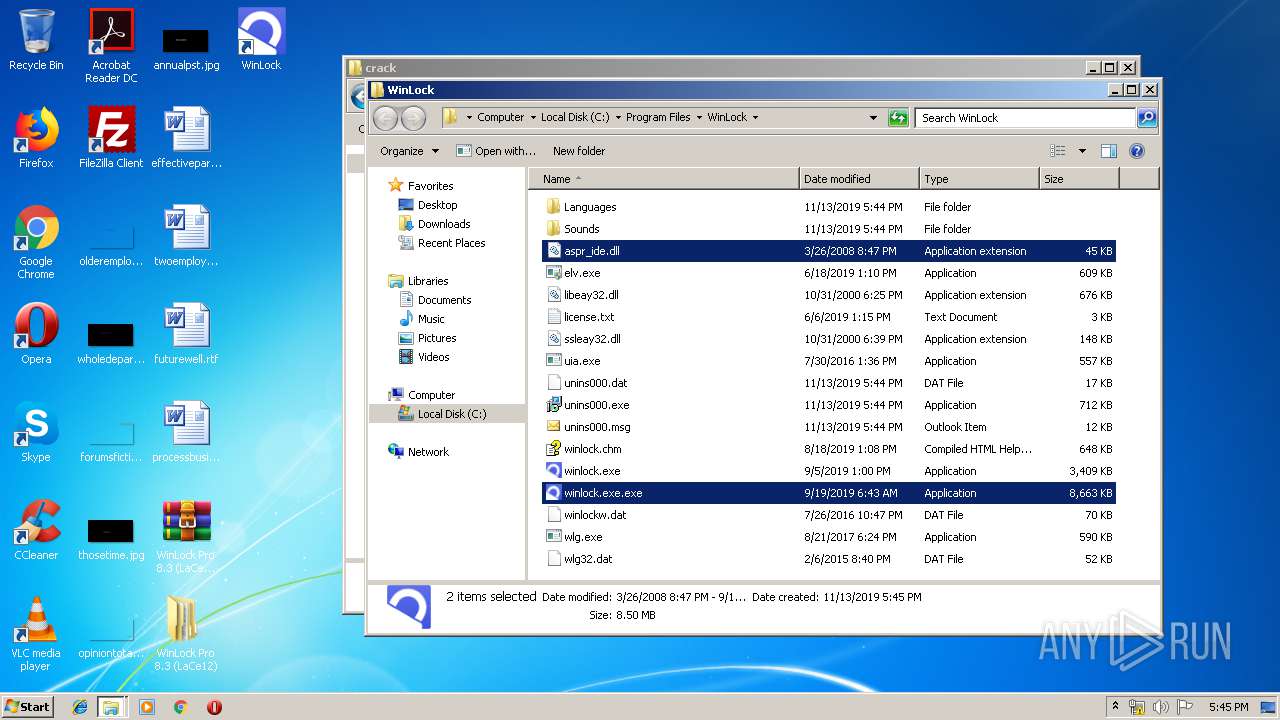Sort by the Type column header
The width and height of the screenshot is (1280, 720).
coord(979,179)
